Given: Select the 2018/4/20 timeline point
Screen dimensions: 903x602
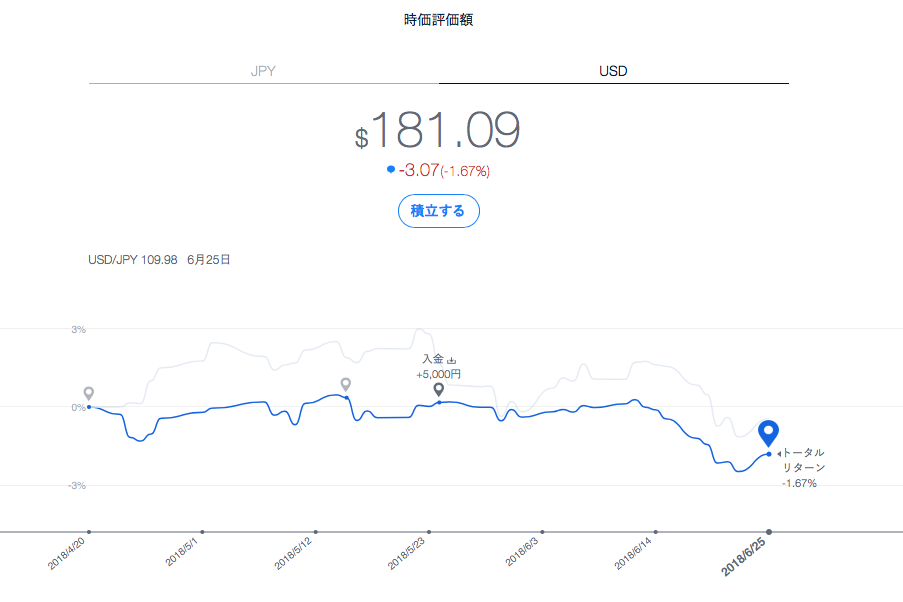Looking at the screenshot, I should pyautogui.click(x=89, y=532).
